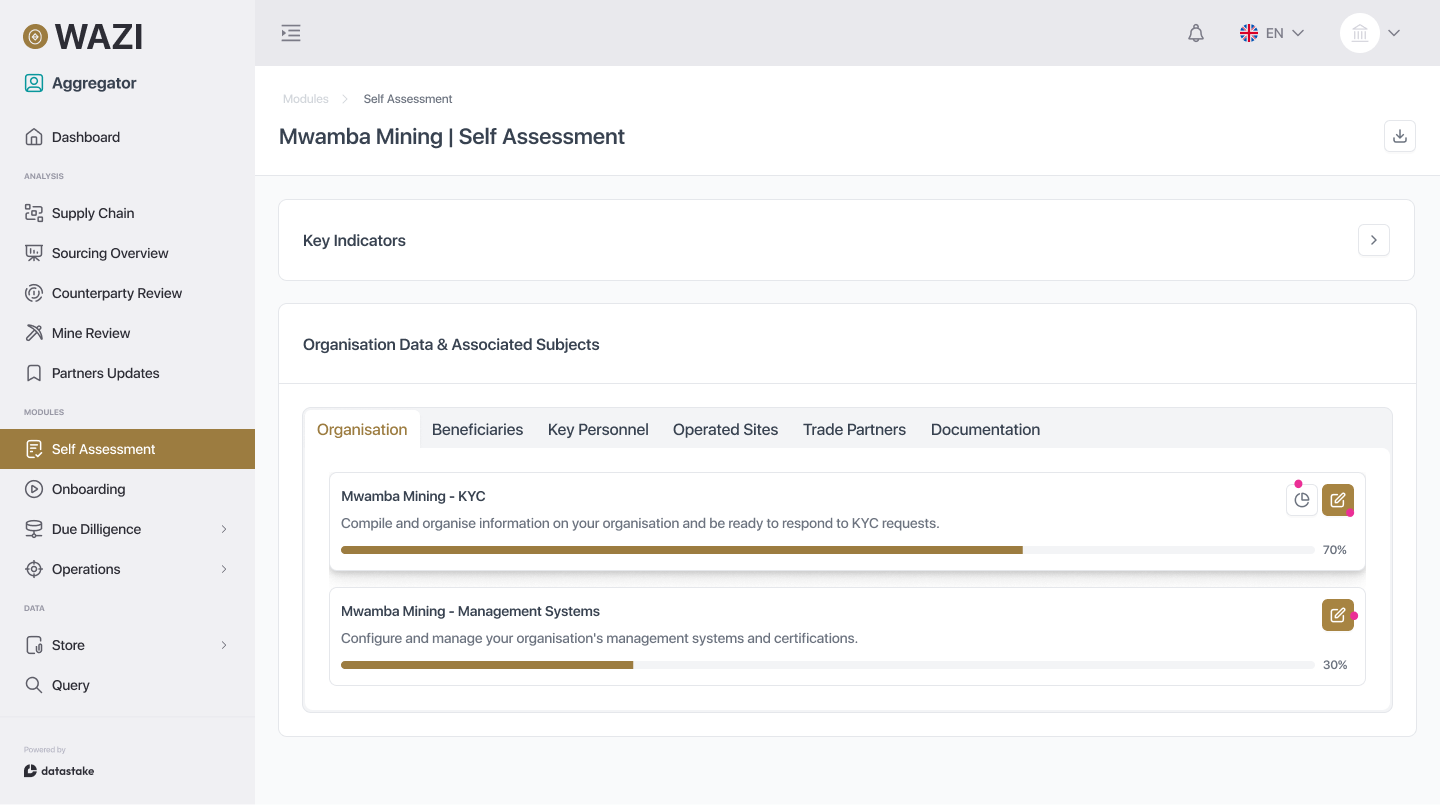Click the Due Dilligence database icon
1440x805 pixels.
pos(34,529)
